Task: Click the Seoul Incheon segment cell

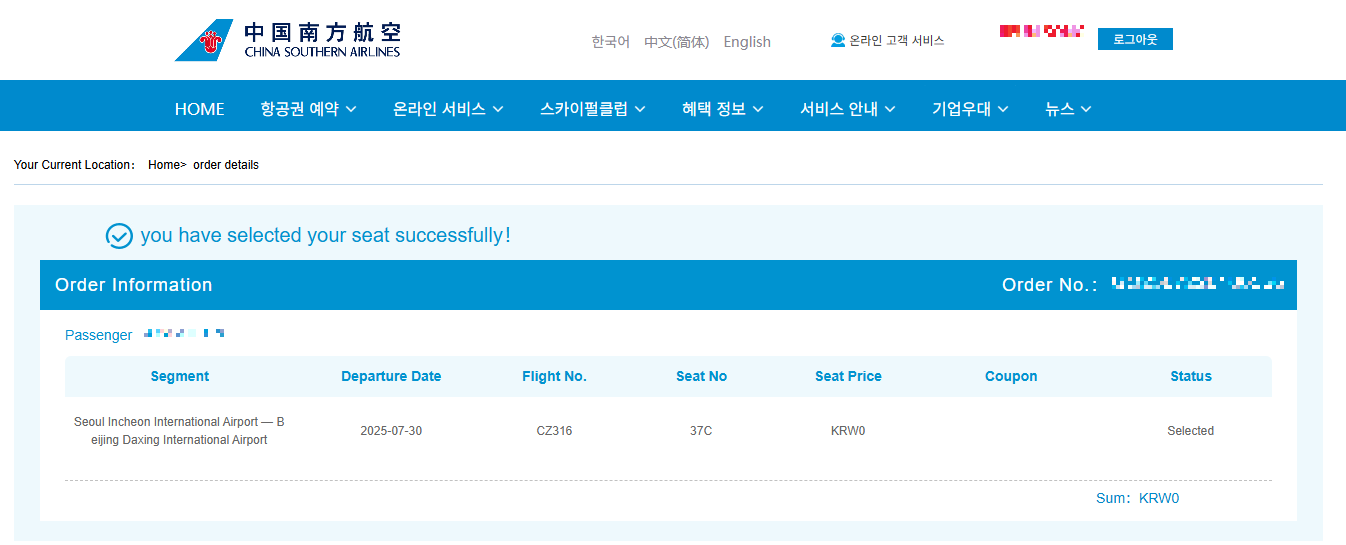Action: click(179, 431)
